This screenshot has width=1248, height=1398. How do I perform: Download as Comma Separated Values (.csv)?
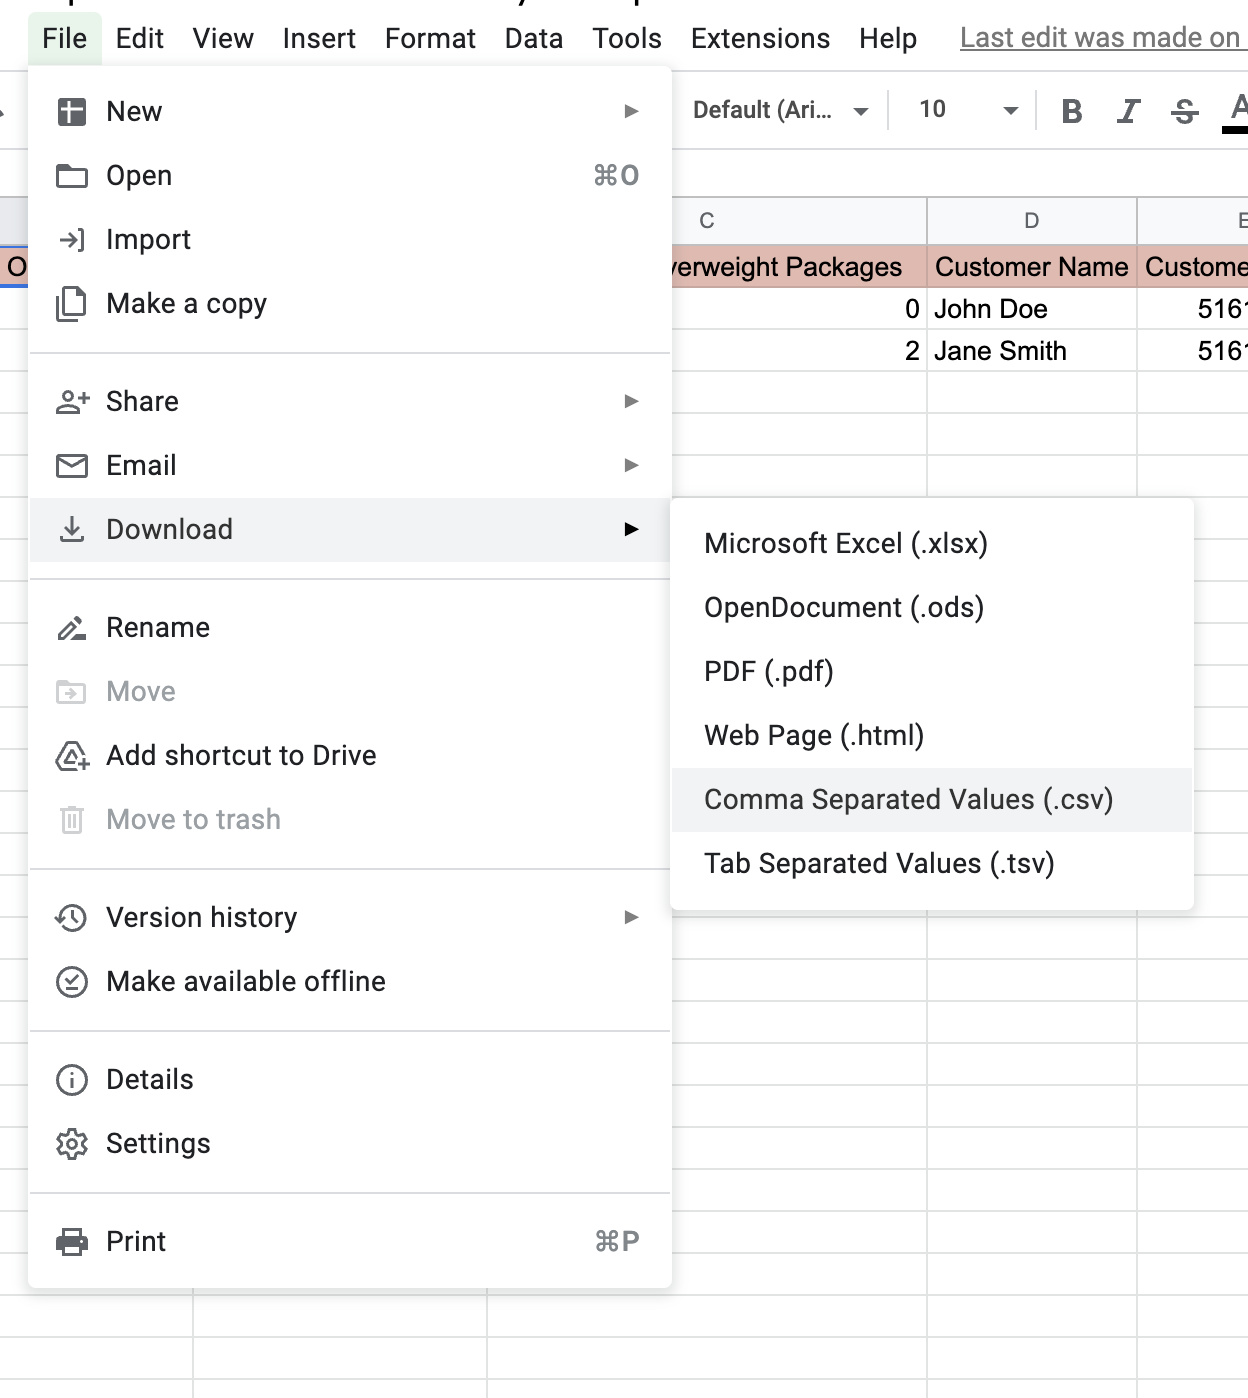tap(908, 799)
